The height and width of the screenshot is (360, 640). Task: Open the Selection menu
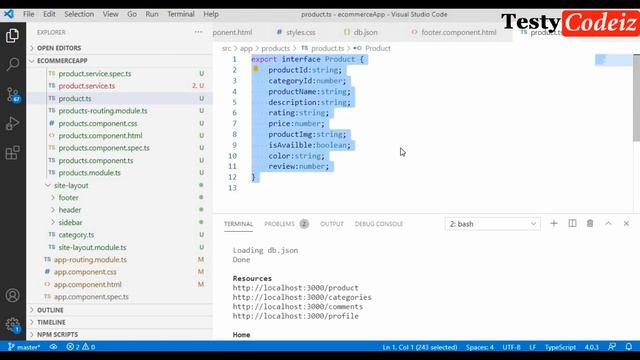[79, 14]
